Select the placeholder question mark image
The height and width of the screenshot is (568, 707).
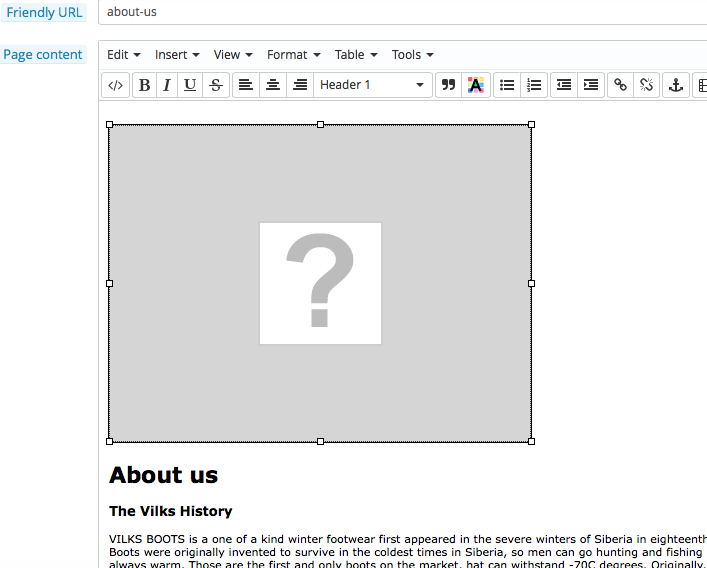320,283
